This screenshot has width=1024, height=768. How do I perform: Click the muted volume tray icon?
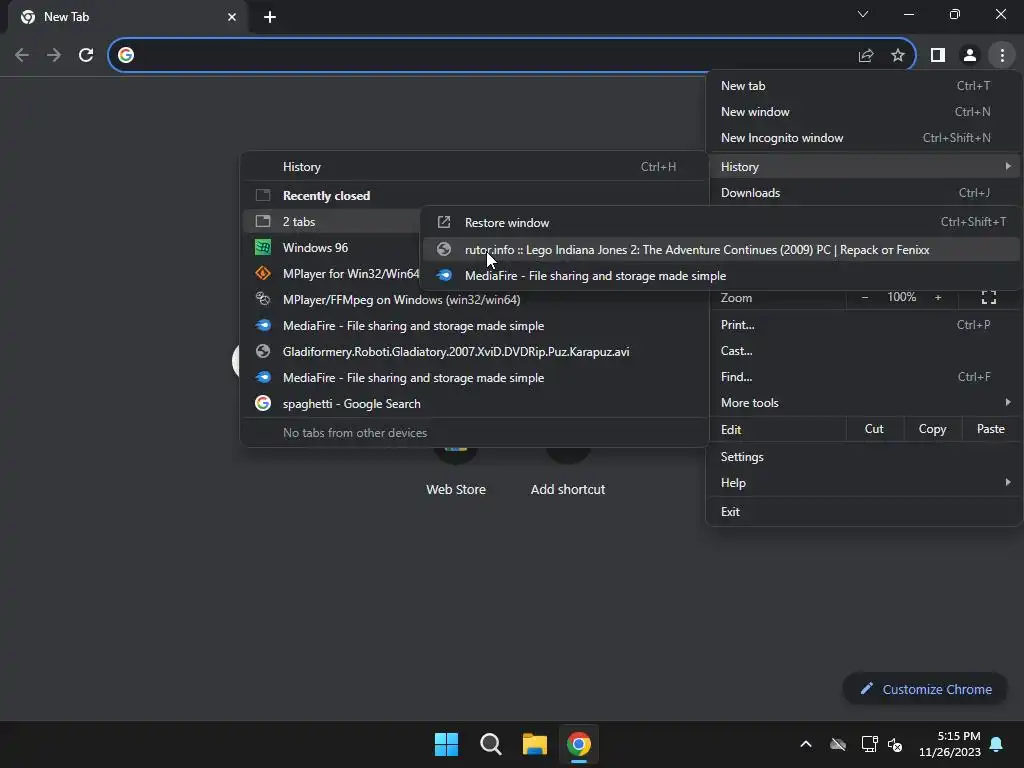pos(895,744)
